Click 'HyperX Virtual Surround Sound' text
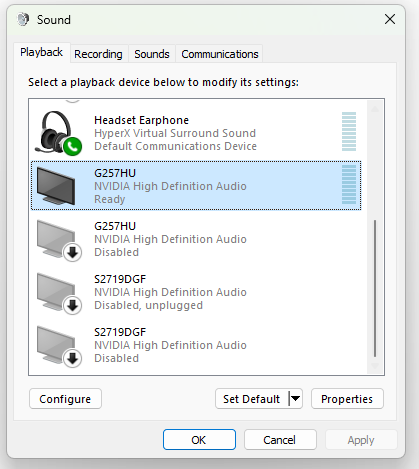Screen dimensions: 419x469 point(175,133)
